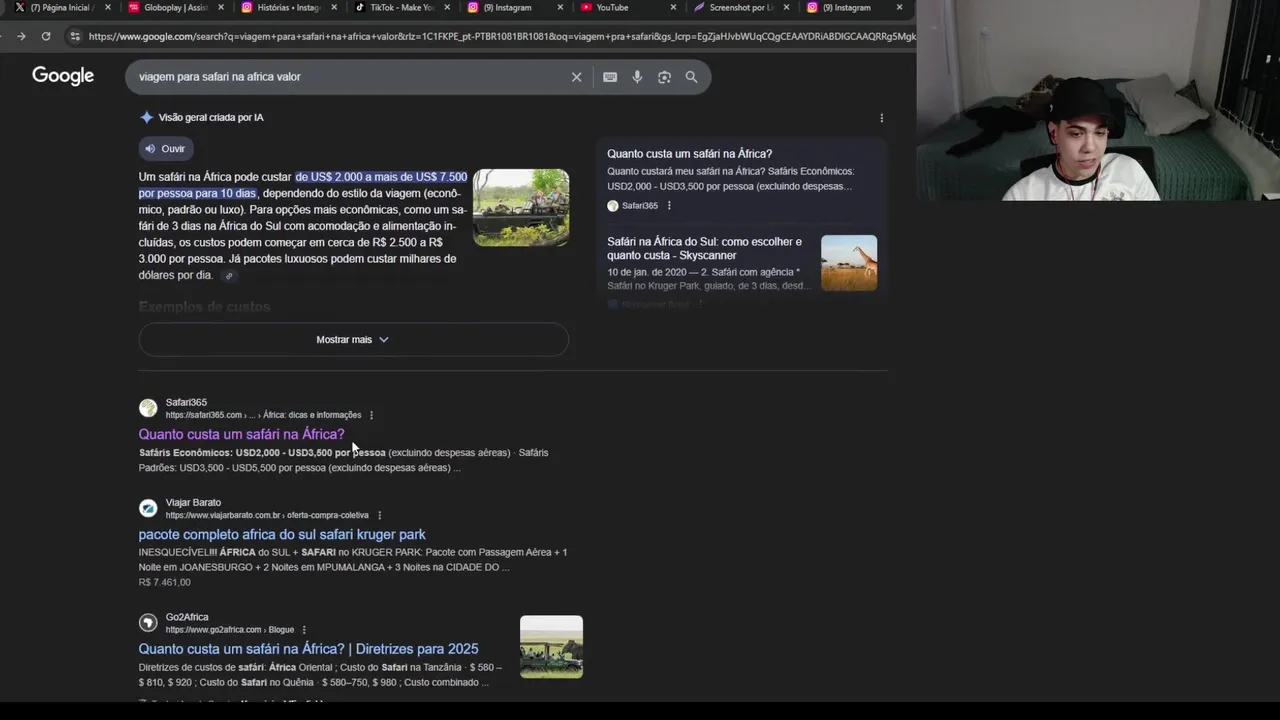The width and height of the screenshot is (1280, 720).
Task: Open three-dot menu beside Safari365 source card
Action: [669, 206]
